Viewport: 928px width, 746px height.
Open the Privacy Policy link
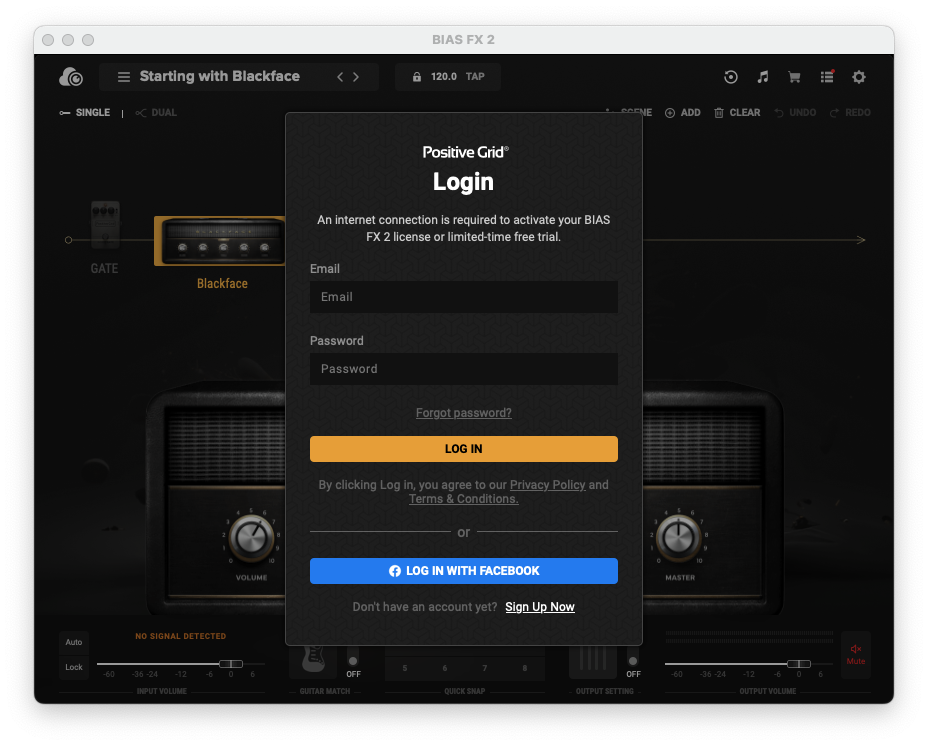pyautogui.click(x=547, y=485)
